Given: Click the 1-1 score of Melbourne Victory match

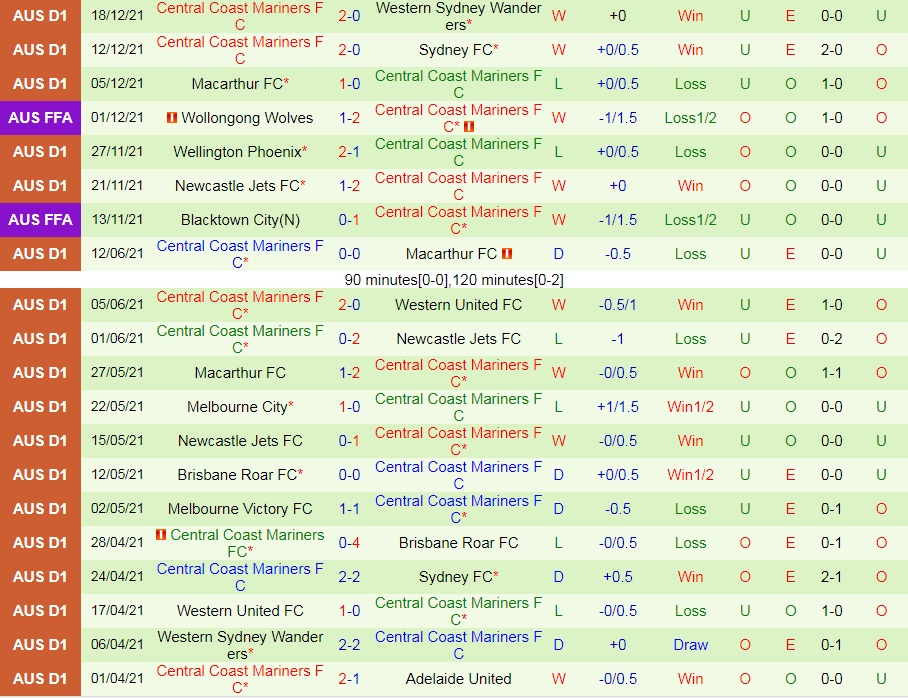Looking at the screenshot, I should point(349,509).
